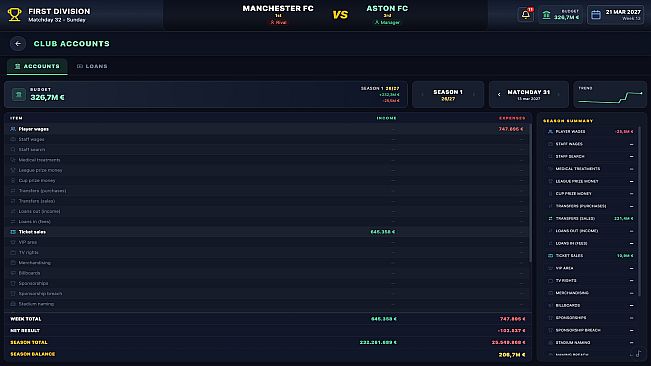Screen dimensions: 651x366
Task: Select the Transfers (sales) row
Action: coord(268,201)
